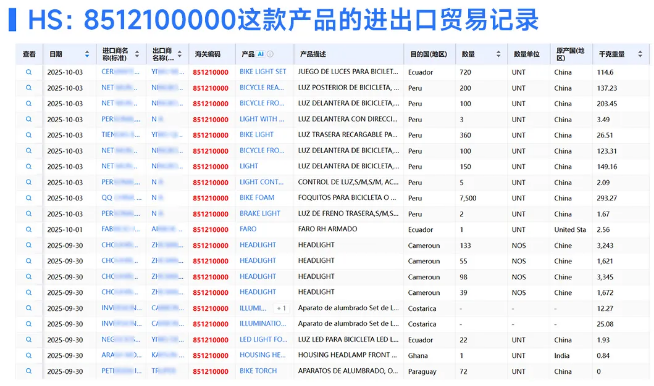Sort by 千克重量 column arrows
Screen dimensions: 654x386
coord(640,54)
